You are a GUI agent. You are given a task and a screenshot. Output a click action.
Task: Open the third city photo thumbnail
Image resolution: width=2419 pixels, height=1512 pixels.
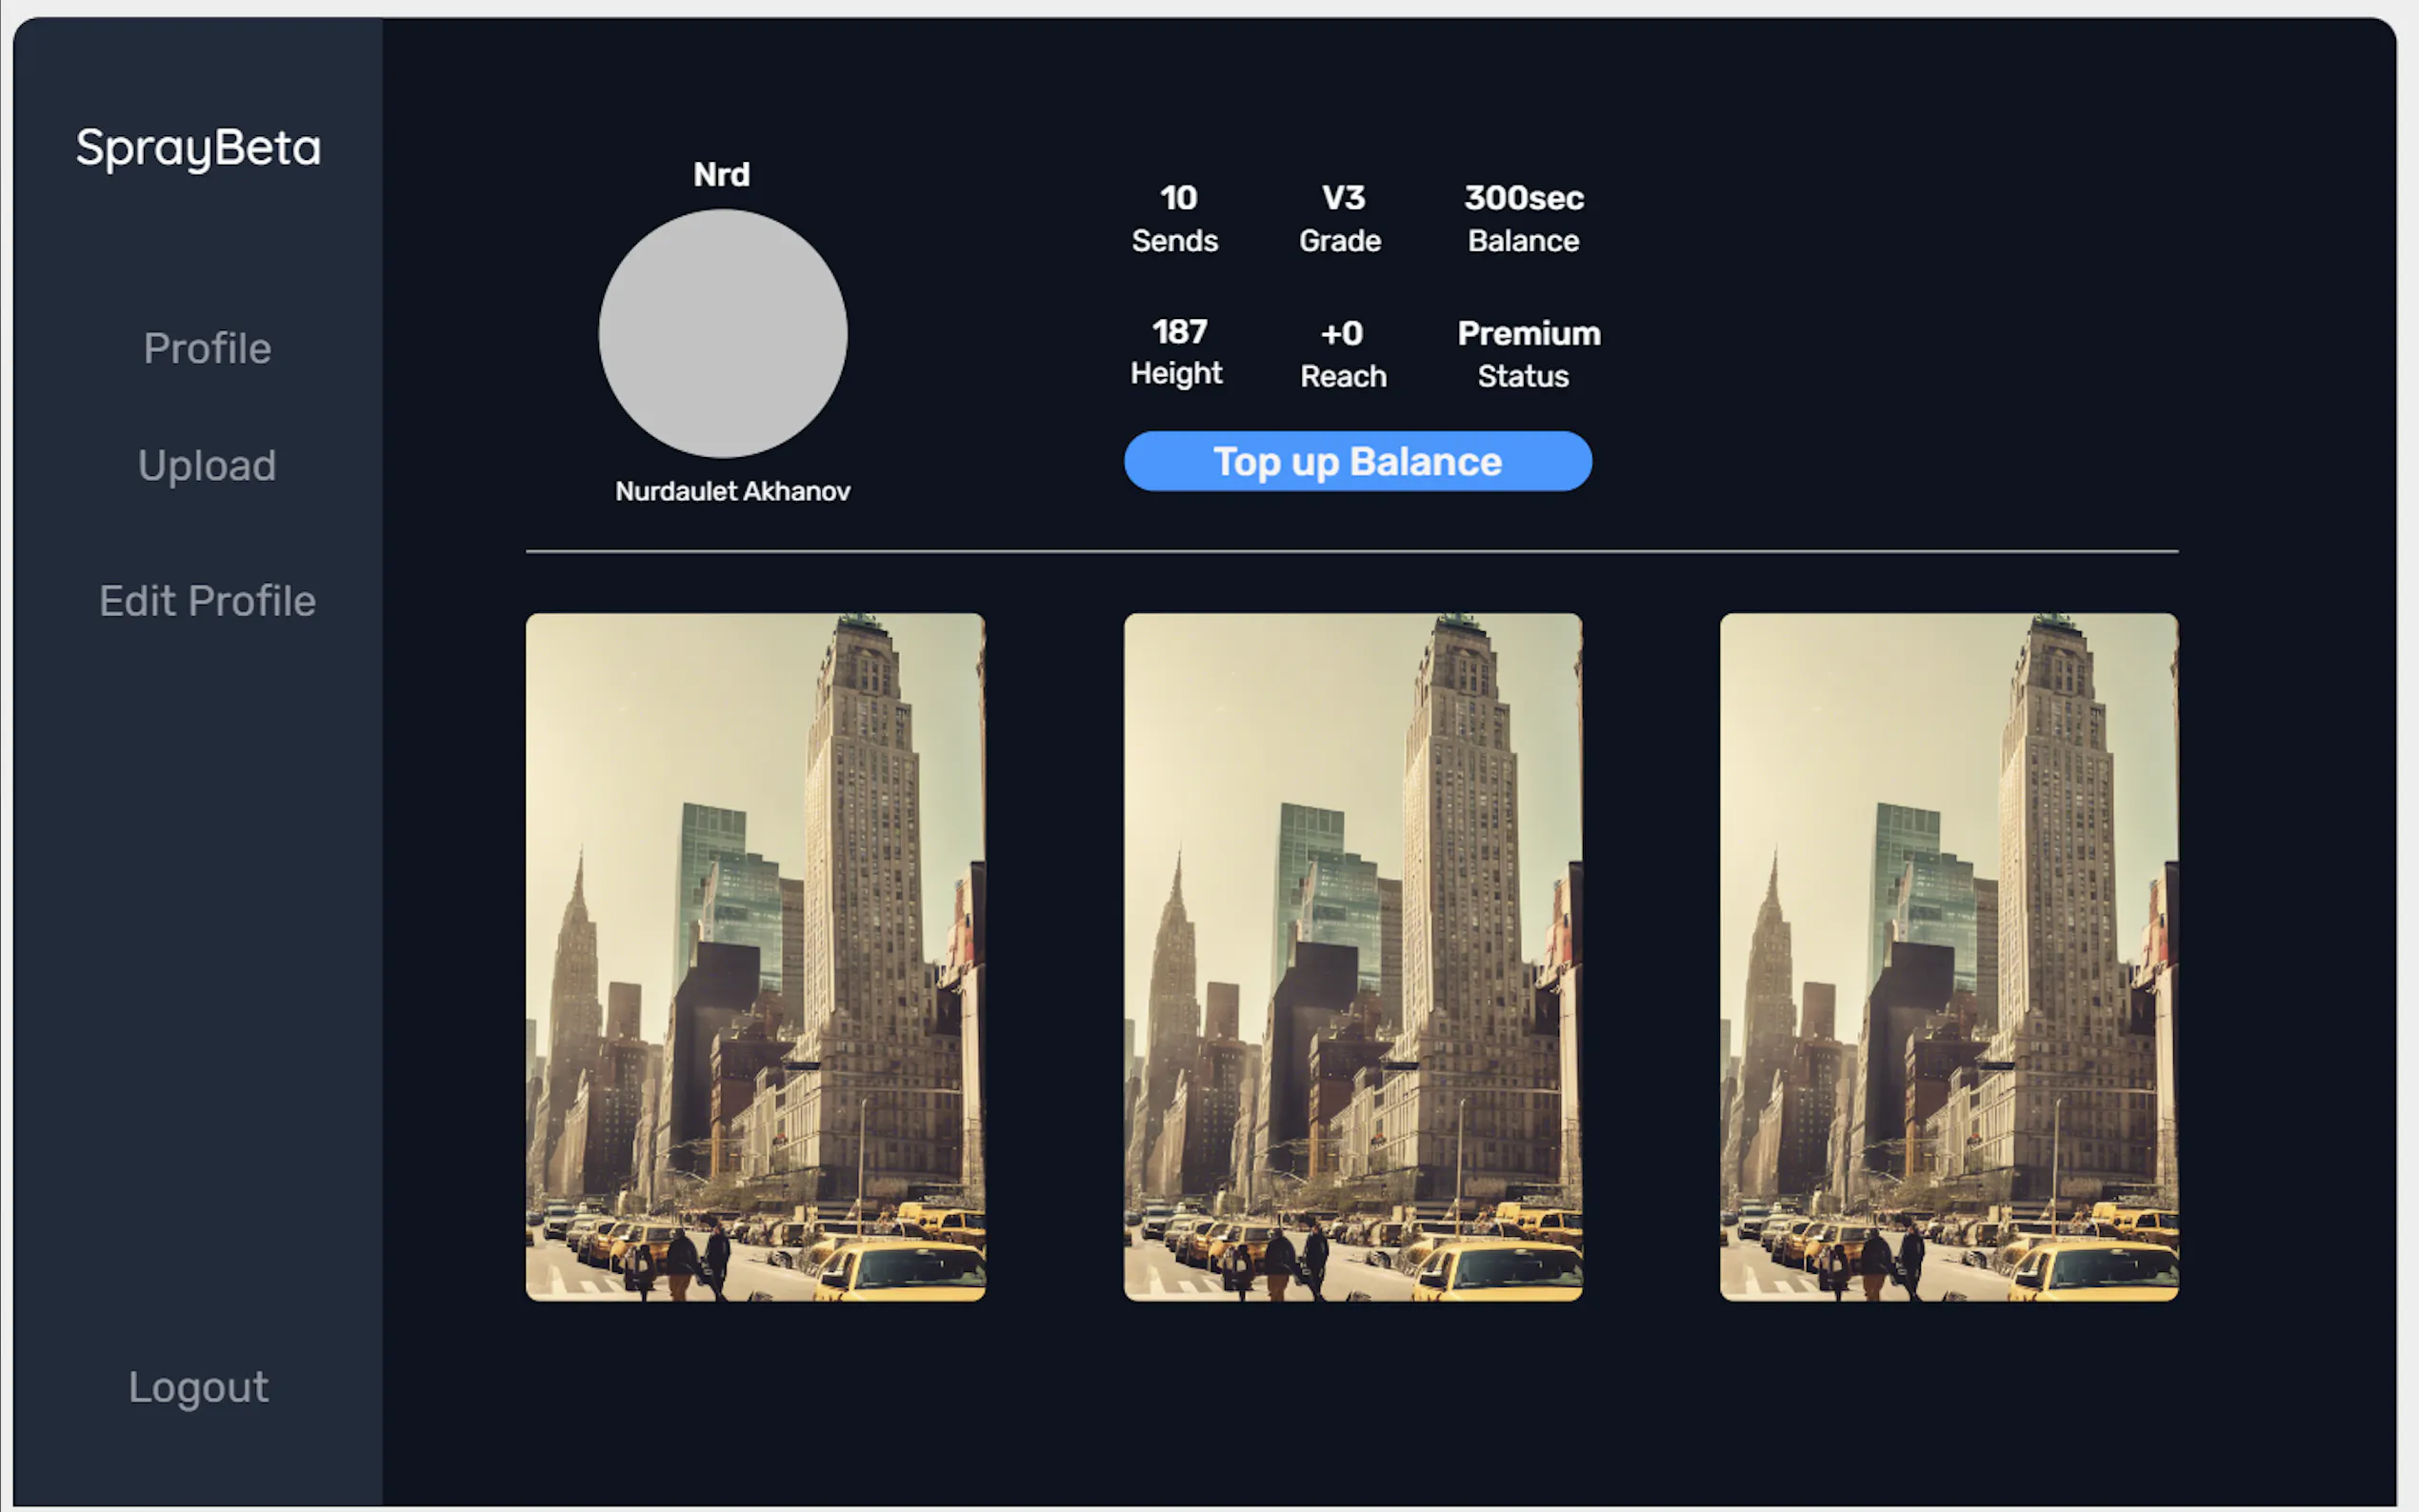coord(1948,956)
